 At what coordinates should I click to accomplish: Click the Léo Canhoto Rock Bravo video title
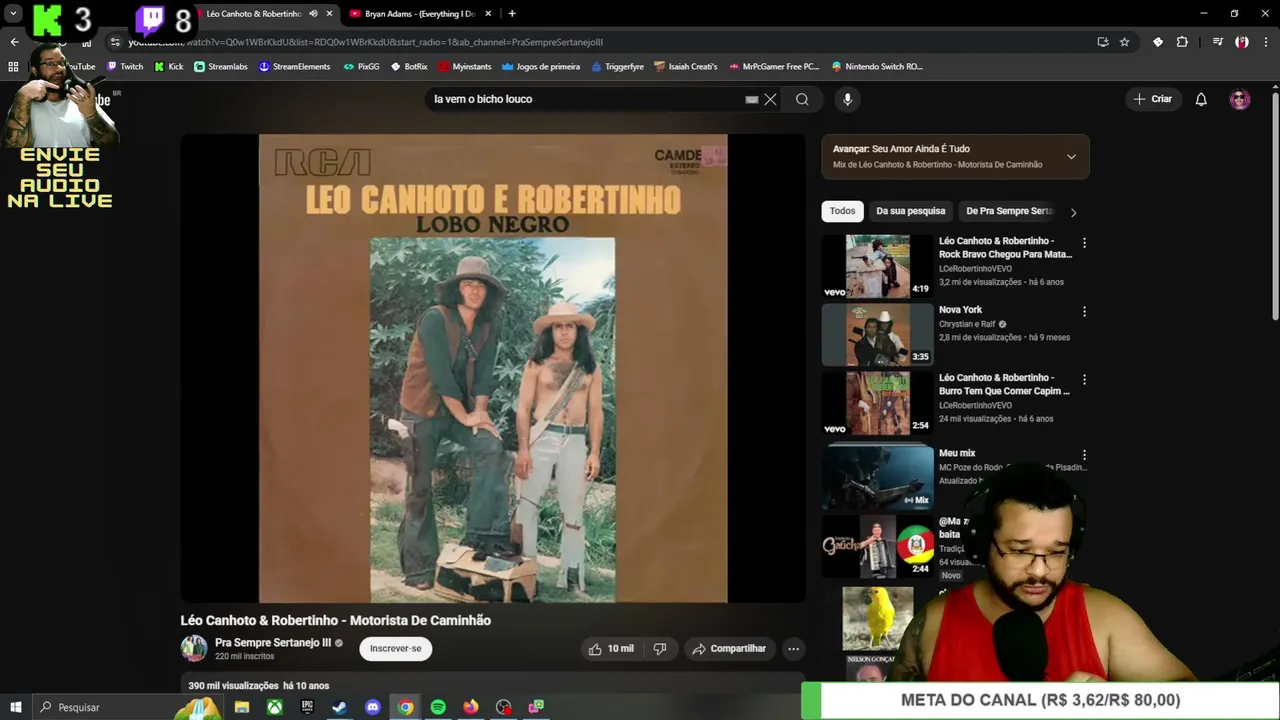tap(1005, 247)
